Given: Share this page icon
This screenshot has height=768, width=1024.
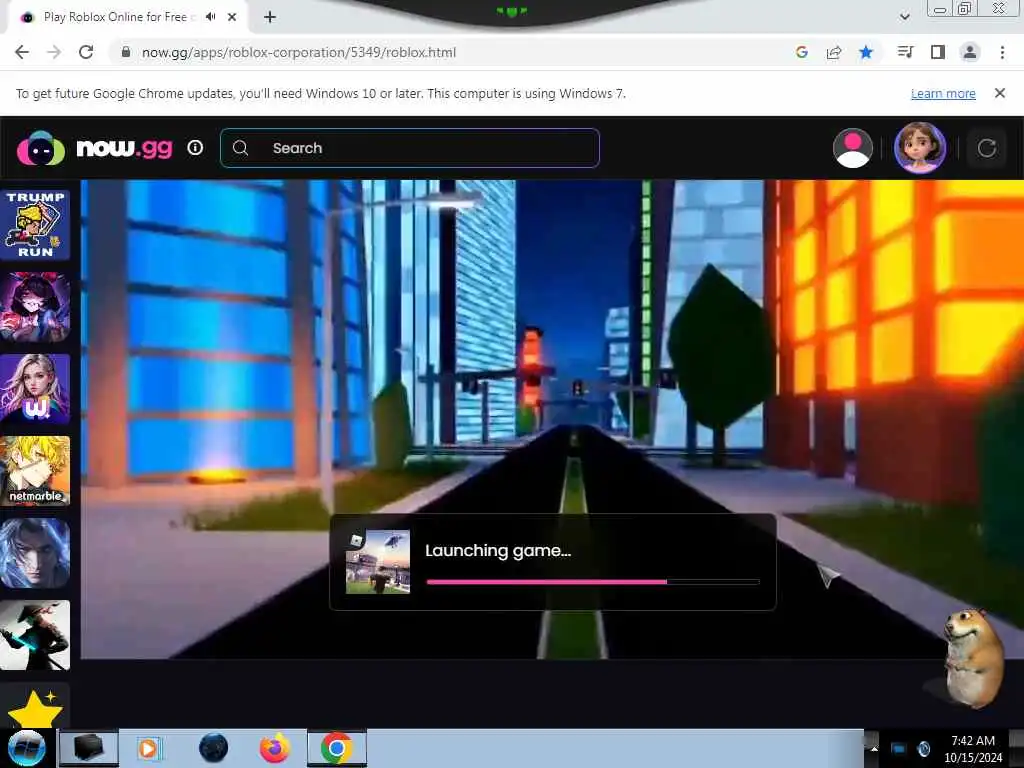Looking at the screenshot, I should 834,52.
